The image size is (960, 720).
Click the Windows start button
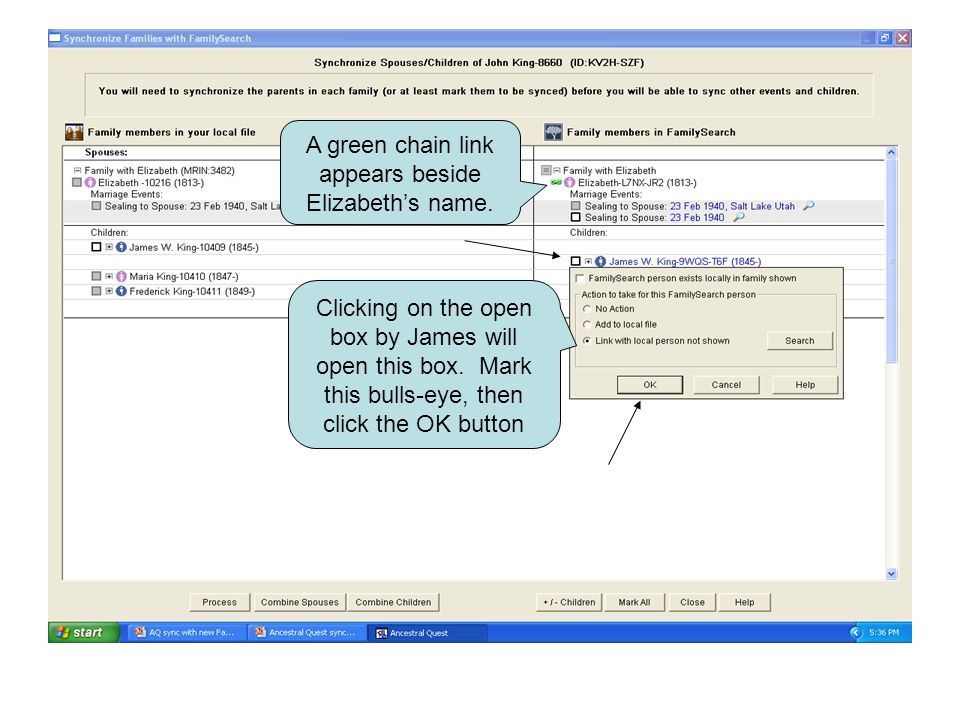[x=84, y=632]
